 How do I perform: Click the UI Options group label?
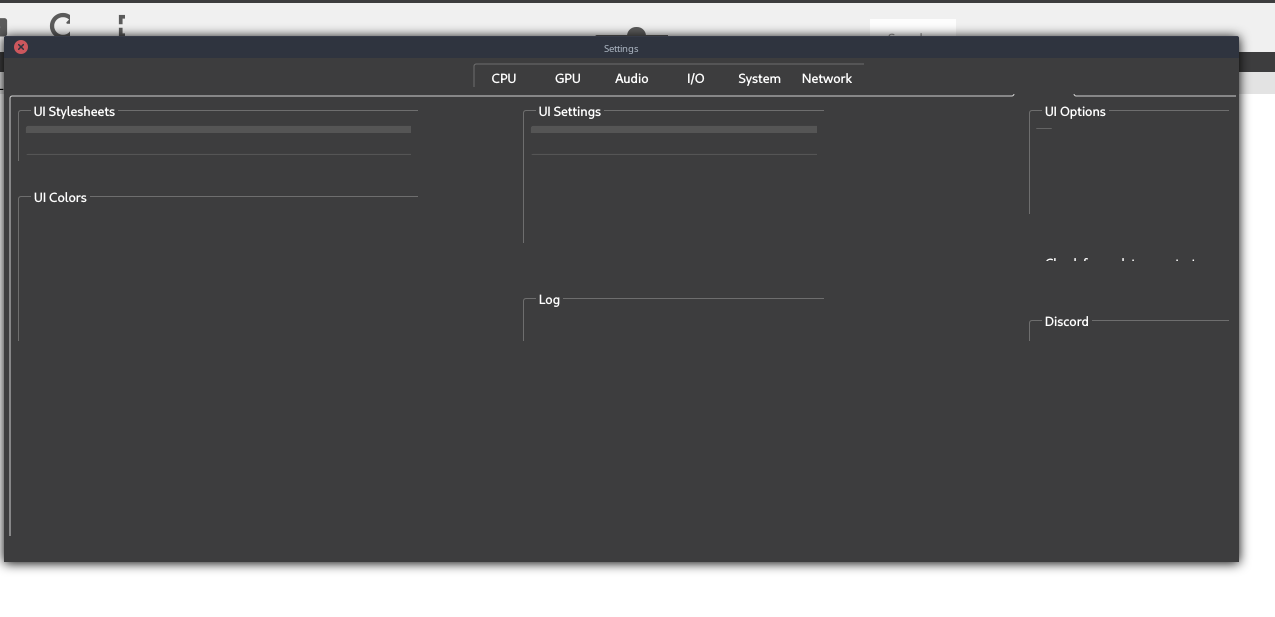pyautogui.click(x=1075, y=111)
